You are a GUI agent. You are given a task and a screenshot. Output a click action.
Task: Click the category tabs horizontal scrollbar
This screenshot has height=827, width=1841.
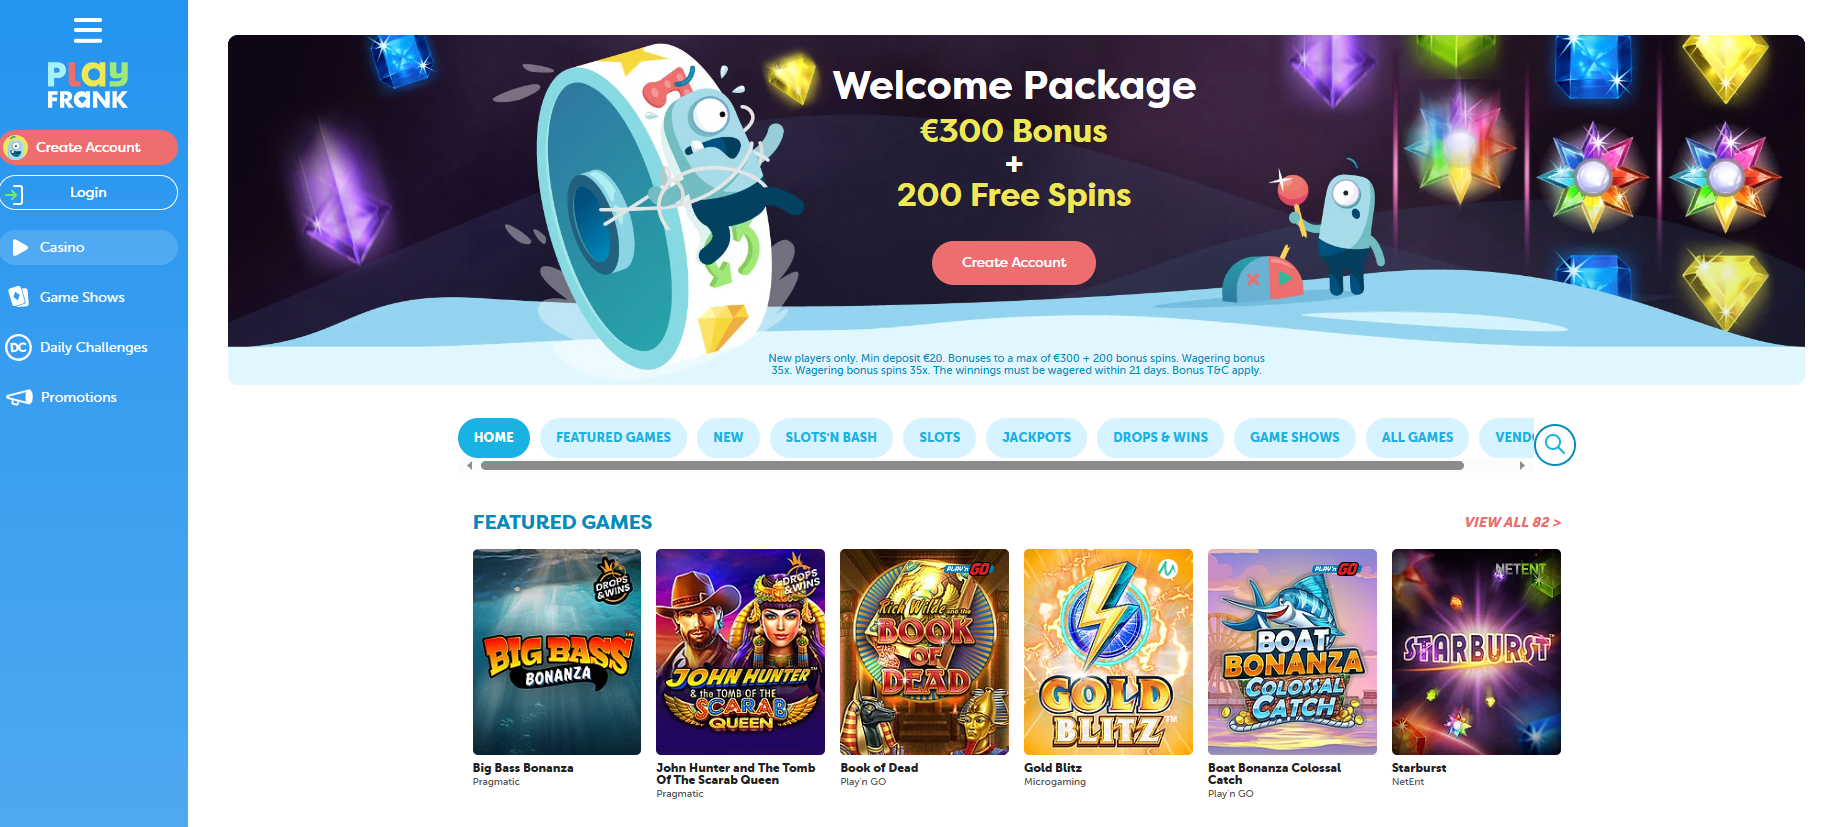pyautogui.click(x=972, y=465)
